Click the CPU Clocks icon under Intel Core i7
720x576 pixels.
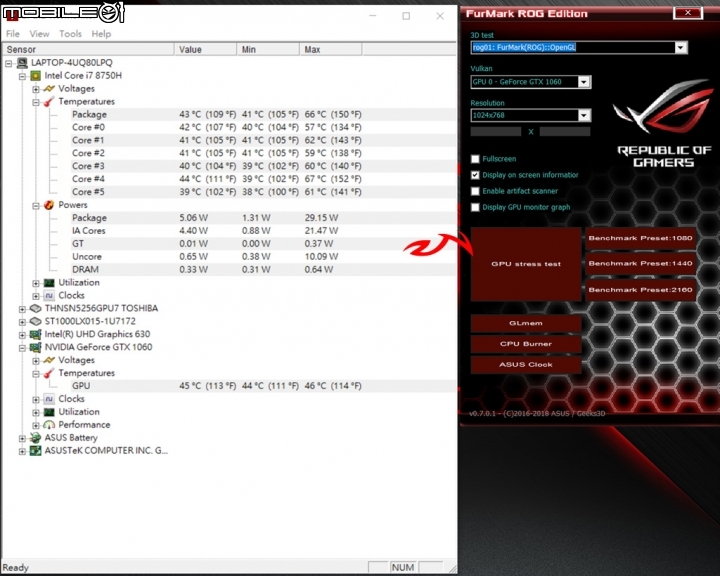[x=49, y=295]
